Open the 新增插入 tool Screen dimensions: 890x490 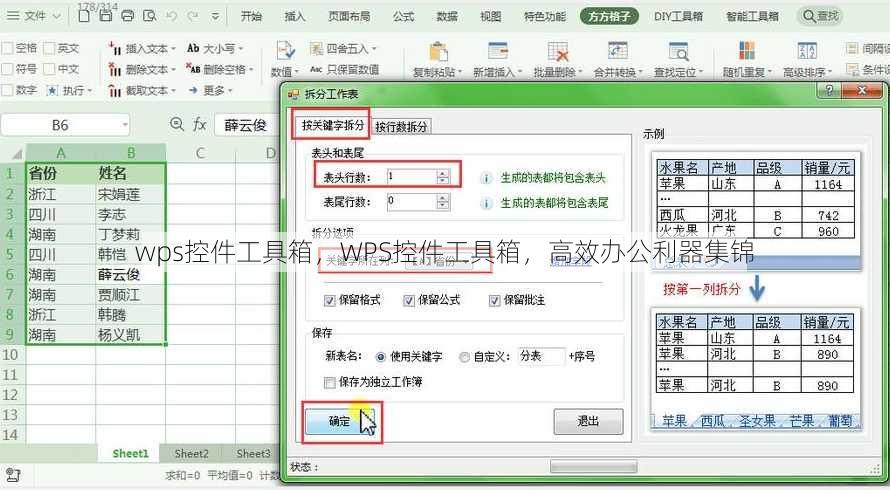click(x=498, y=59)
